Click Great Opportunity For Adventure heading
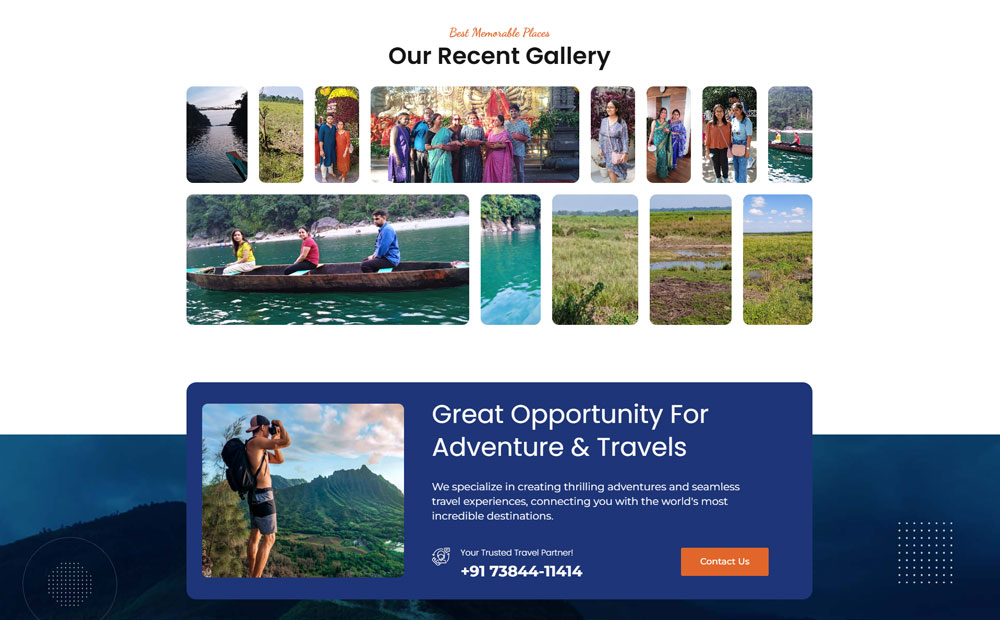The height and width of the screenshot is (620, 1000). (x=570, y=431)
